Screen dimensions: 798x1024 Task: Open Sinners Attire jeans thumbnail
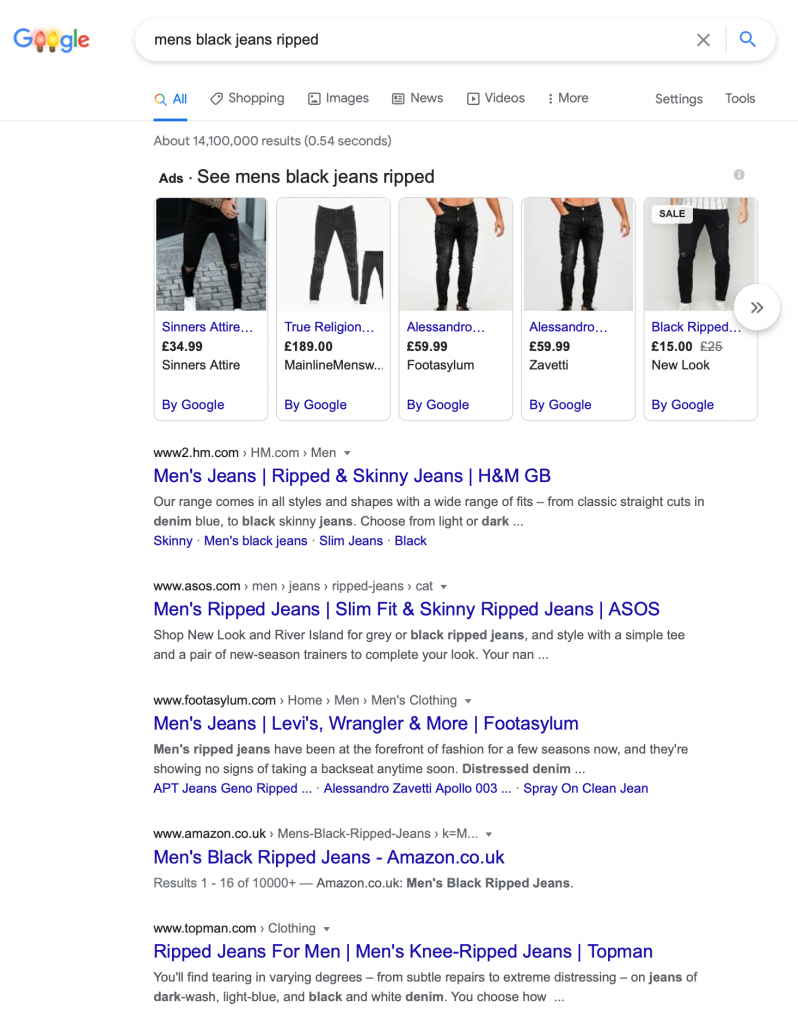pyautogui.click(x=211, y=255)
